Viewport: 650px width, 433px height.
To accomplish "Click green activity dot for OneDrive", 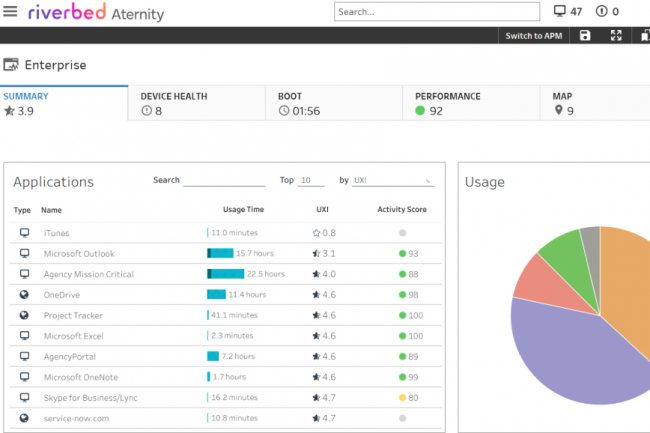I will click(402, 295).
